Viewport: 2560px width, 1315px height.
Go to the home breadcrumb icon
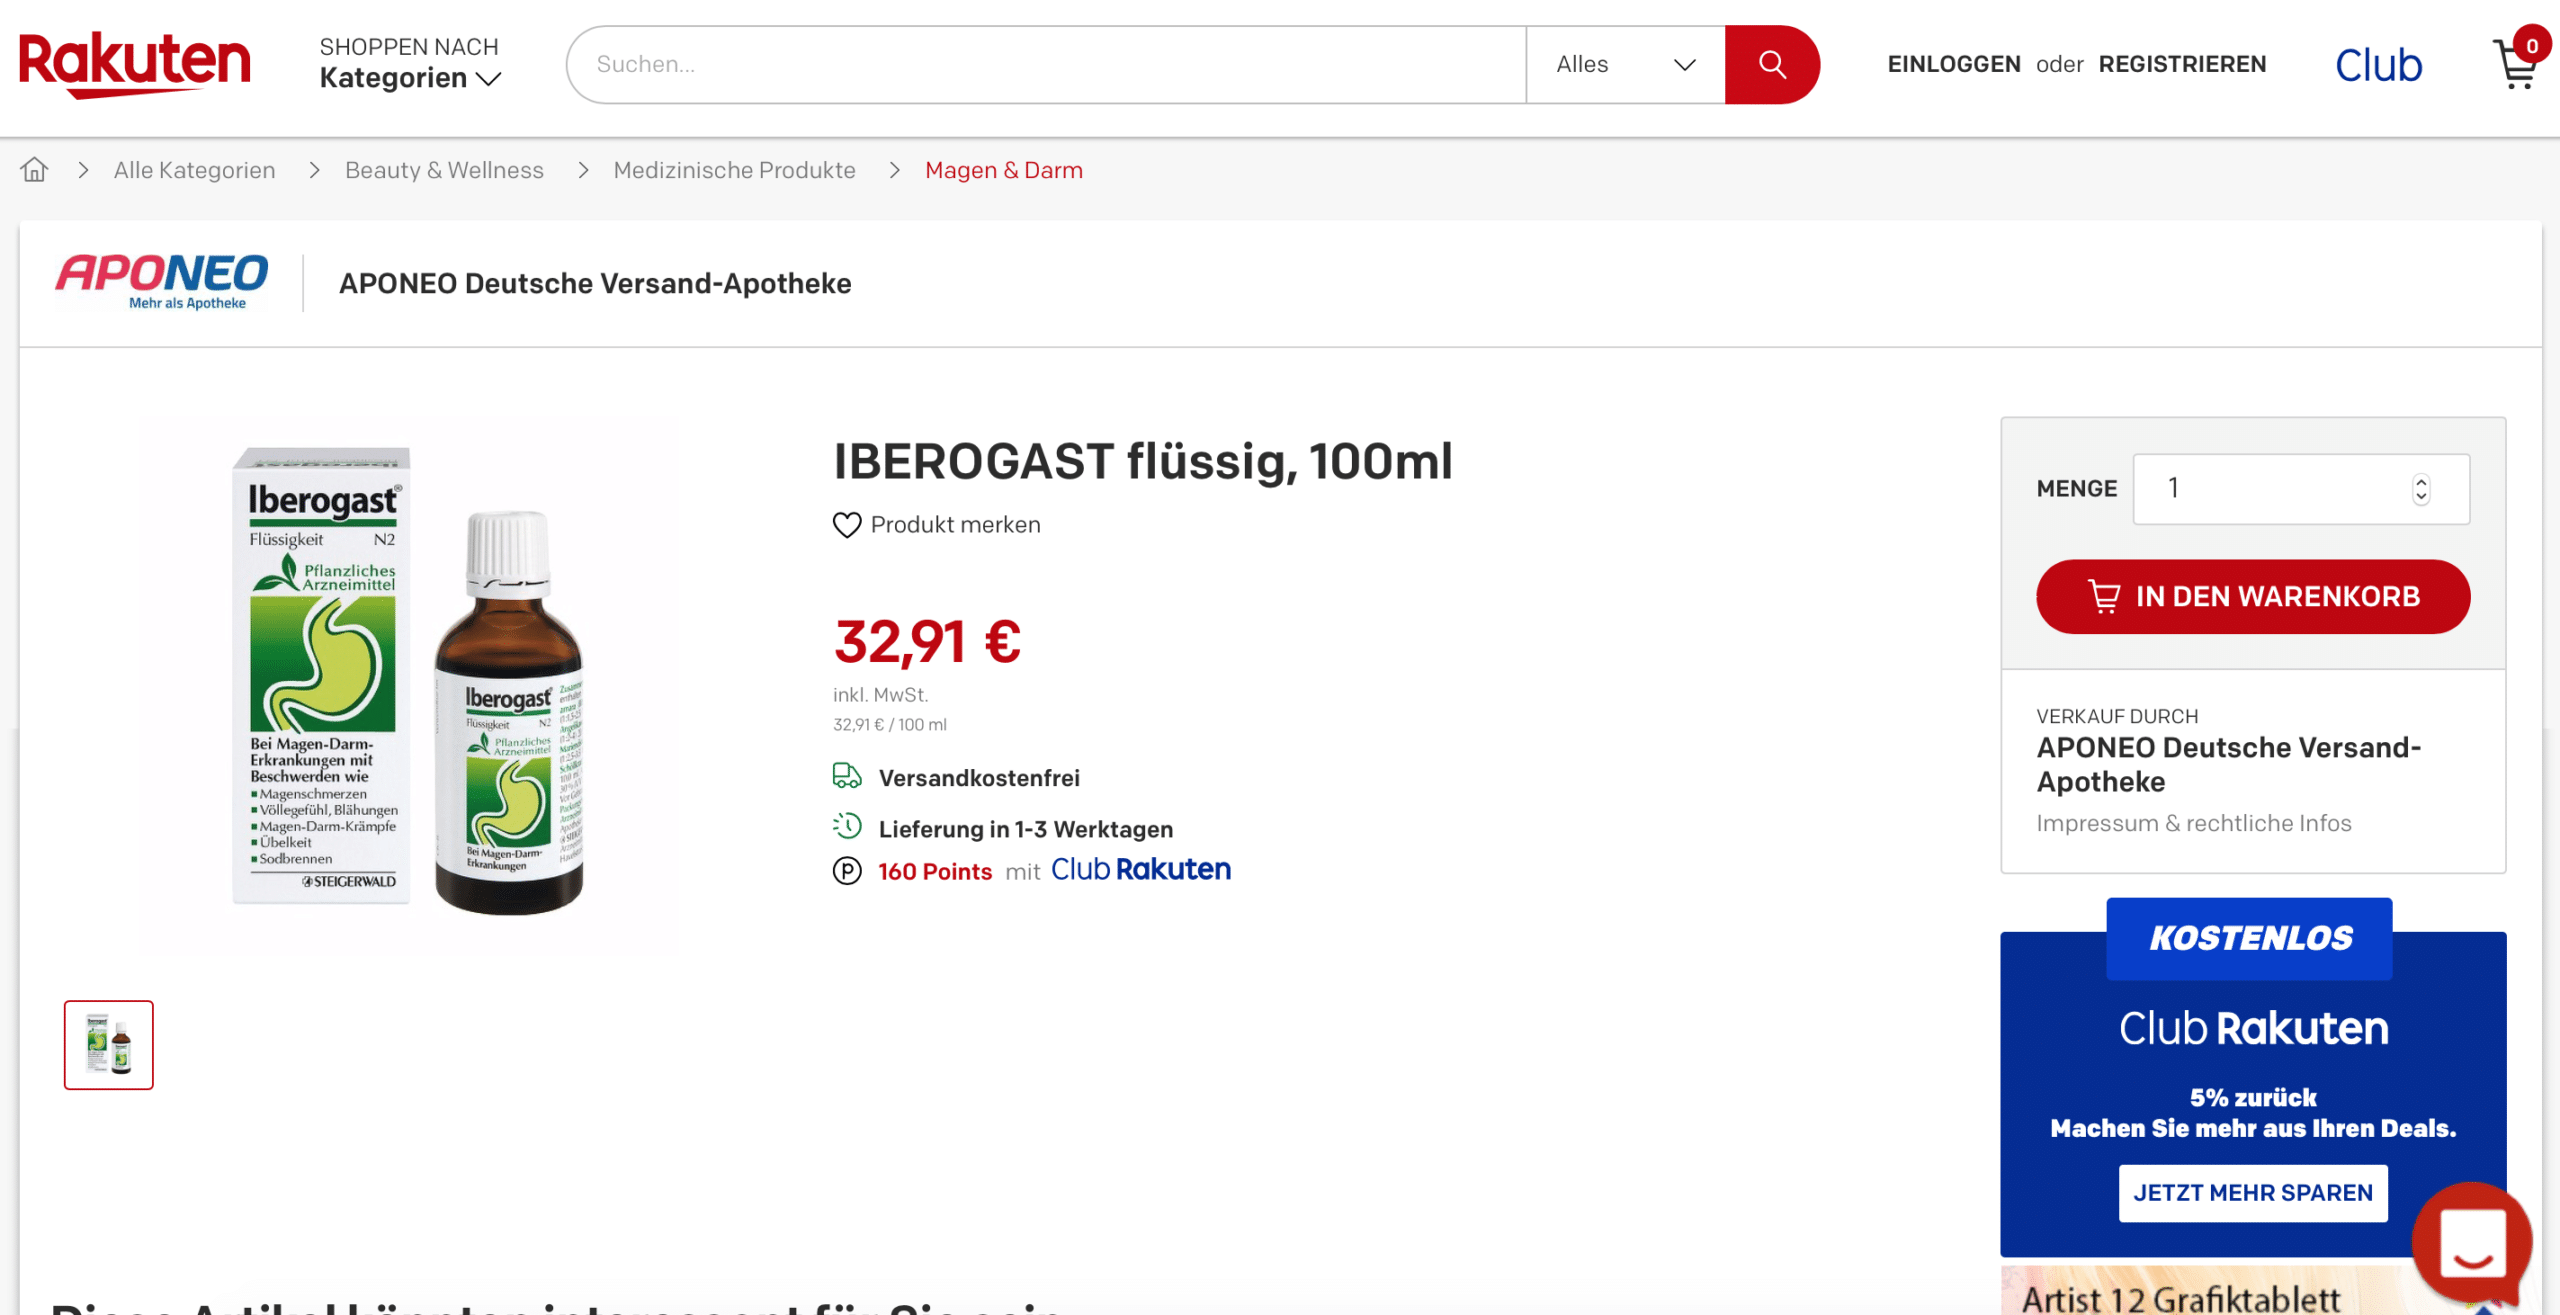(35, 170)
